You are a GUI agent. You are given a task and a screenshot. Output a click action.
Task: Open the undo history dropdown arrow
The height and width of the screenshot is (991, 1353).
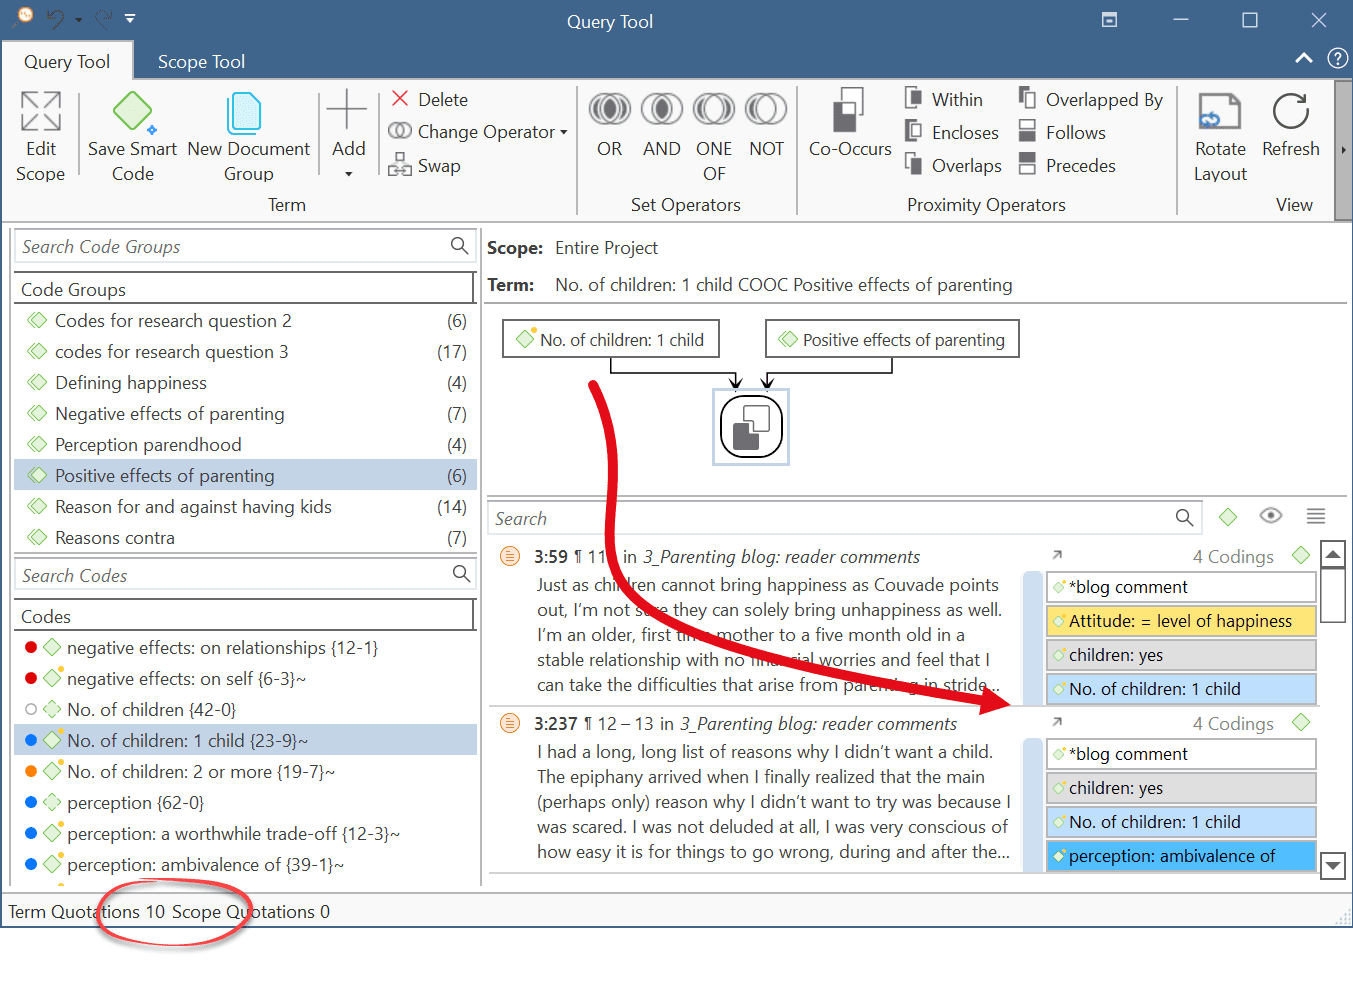click(78, 20)
